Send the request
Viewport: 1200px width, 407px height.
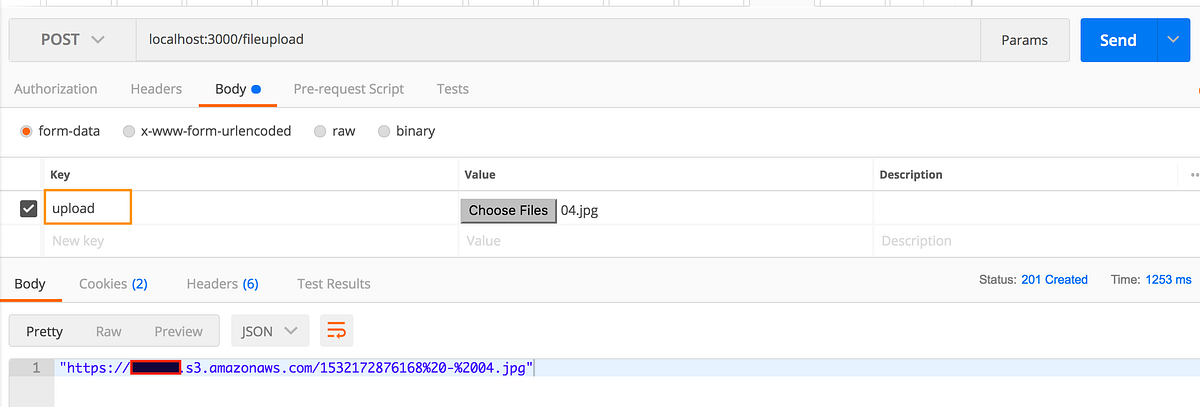1118,40
